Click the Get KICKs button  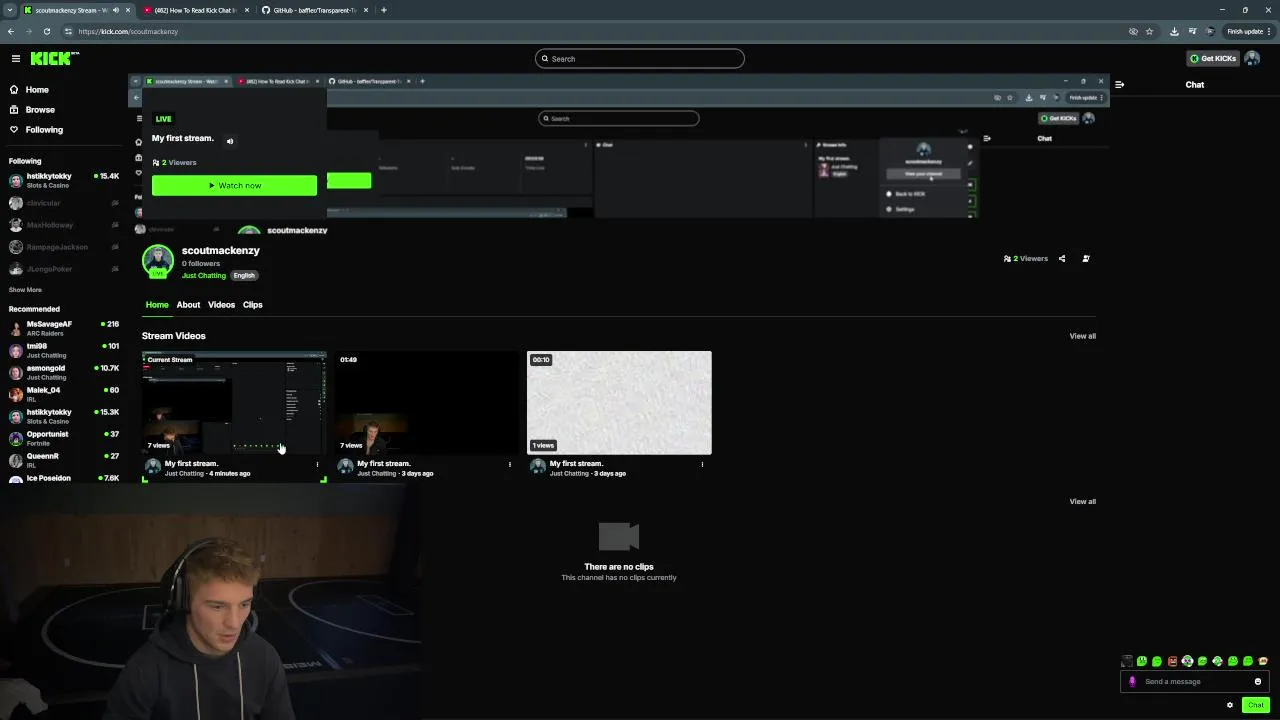pos(1212,59)
